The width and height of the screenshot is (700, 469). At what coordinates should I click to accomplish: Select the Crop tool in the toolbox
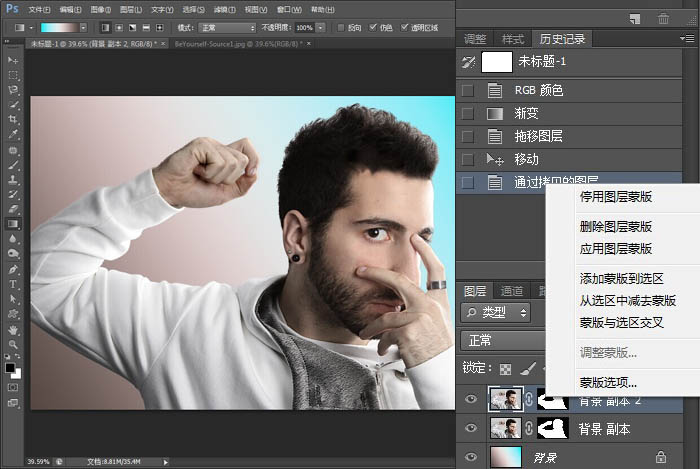tap(14, 119)
